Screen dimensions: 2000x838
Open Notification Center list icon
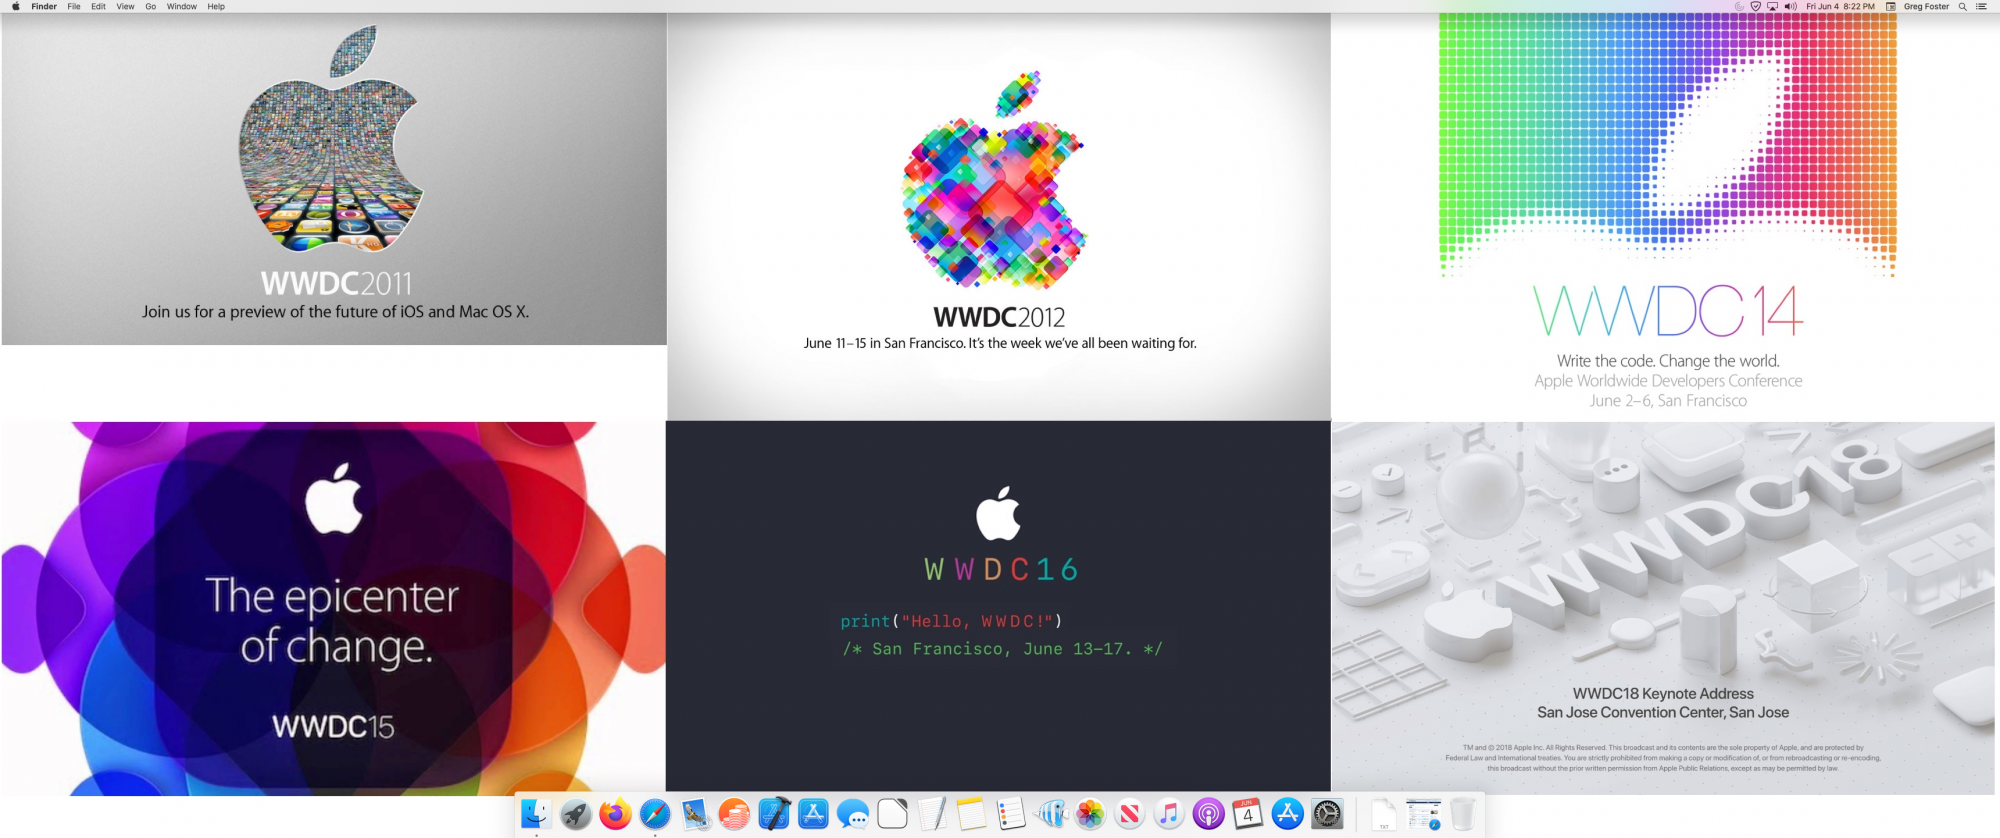(x=1981, y=6)
